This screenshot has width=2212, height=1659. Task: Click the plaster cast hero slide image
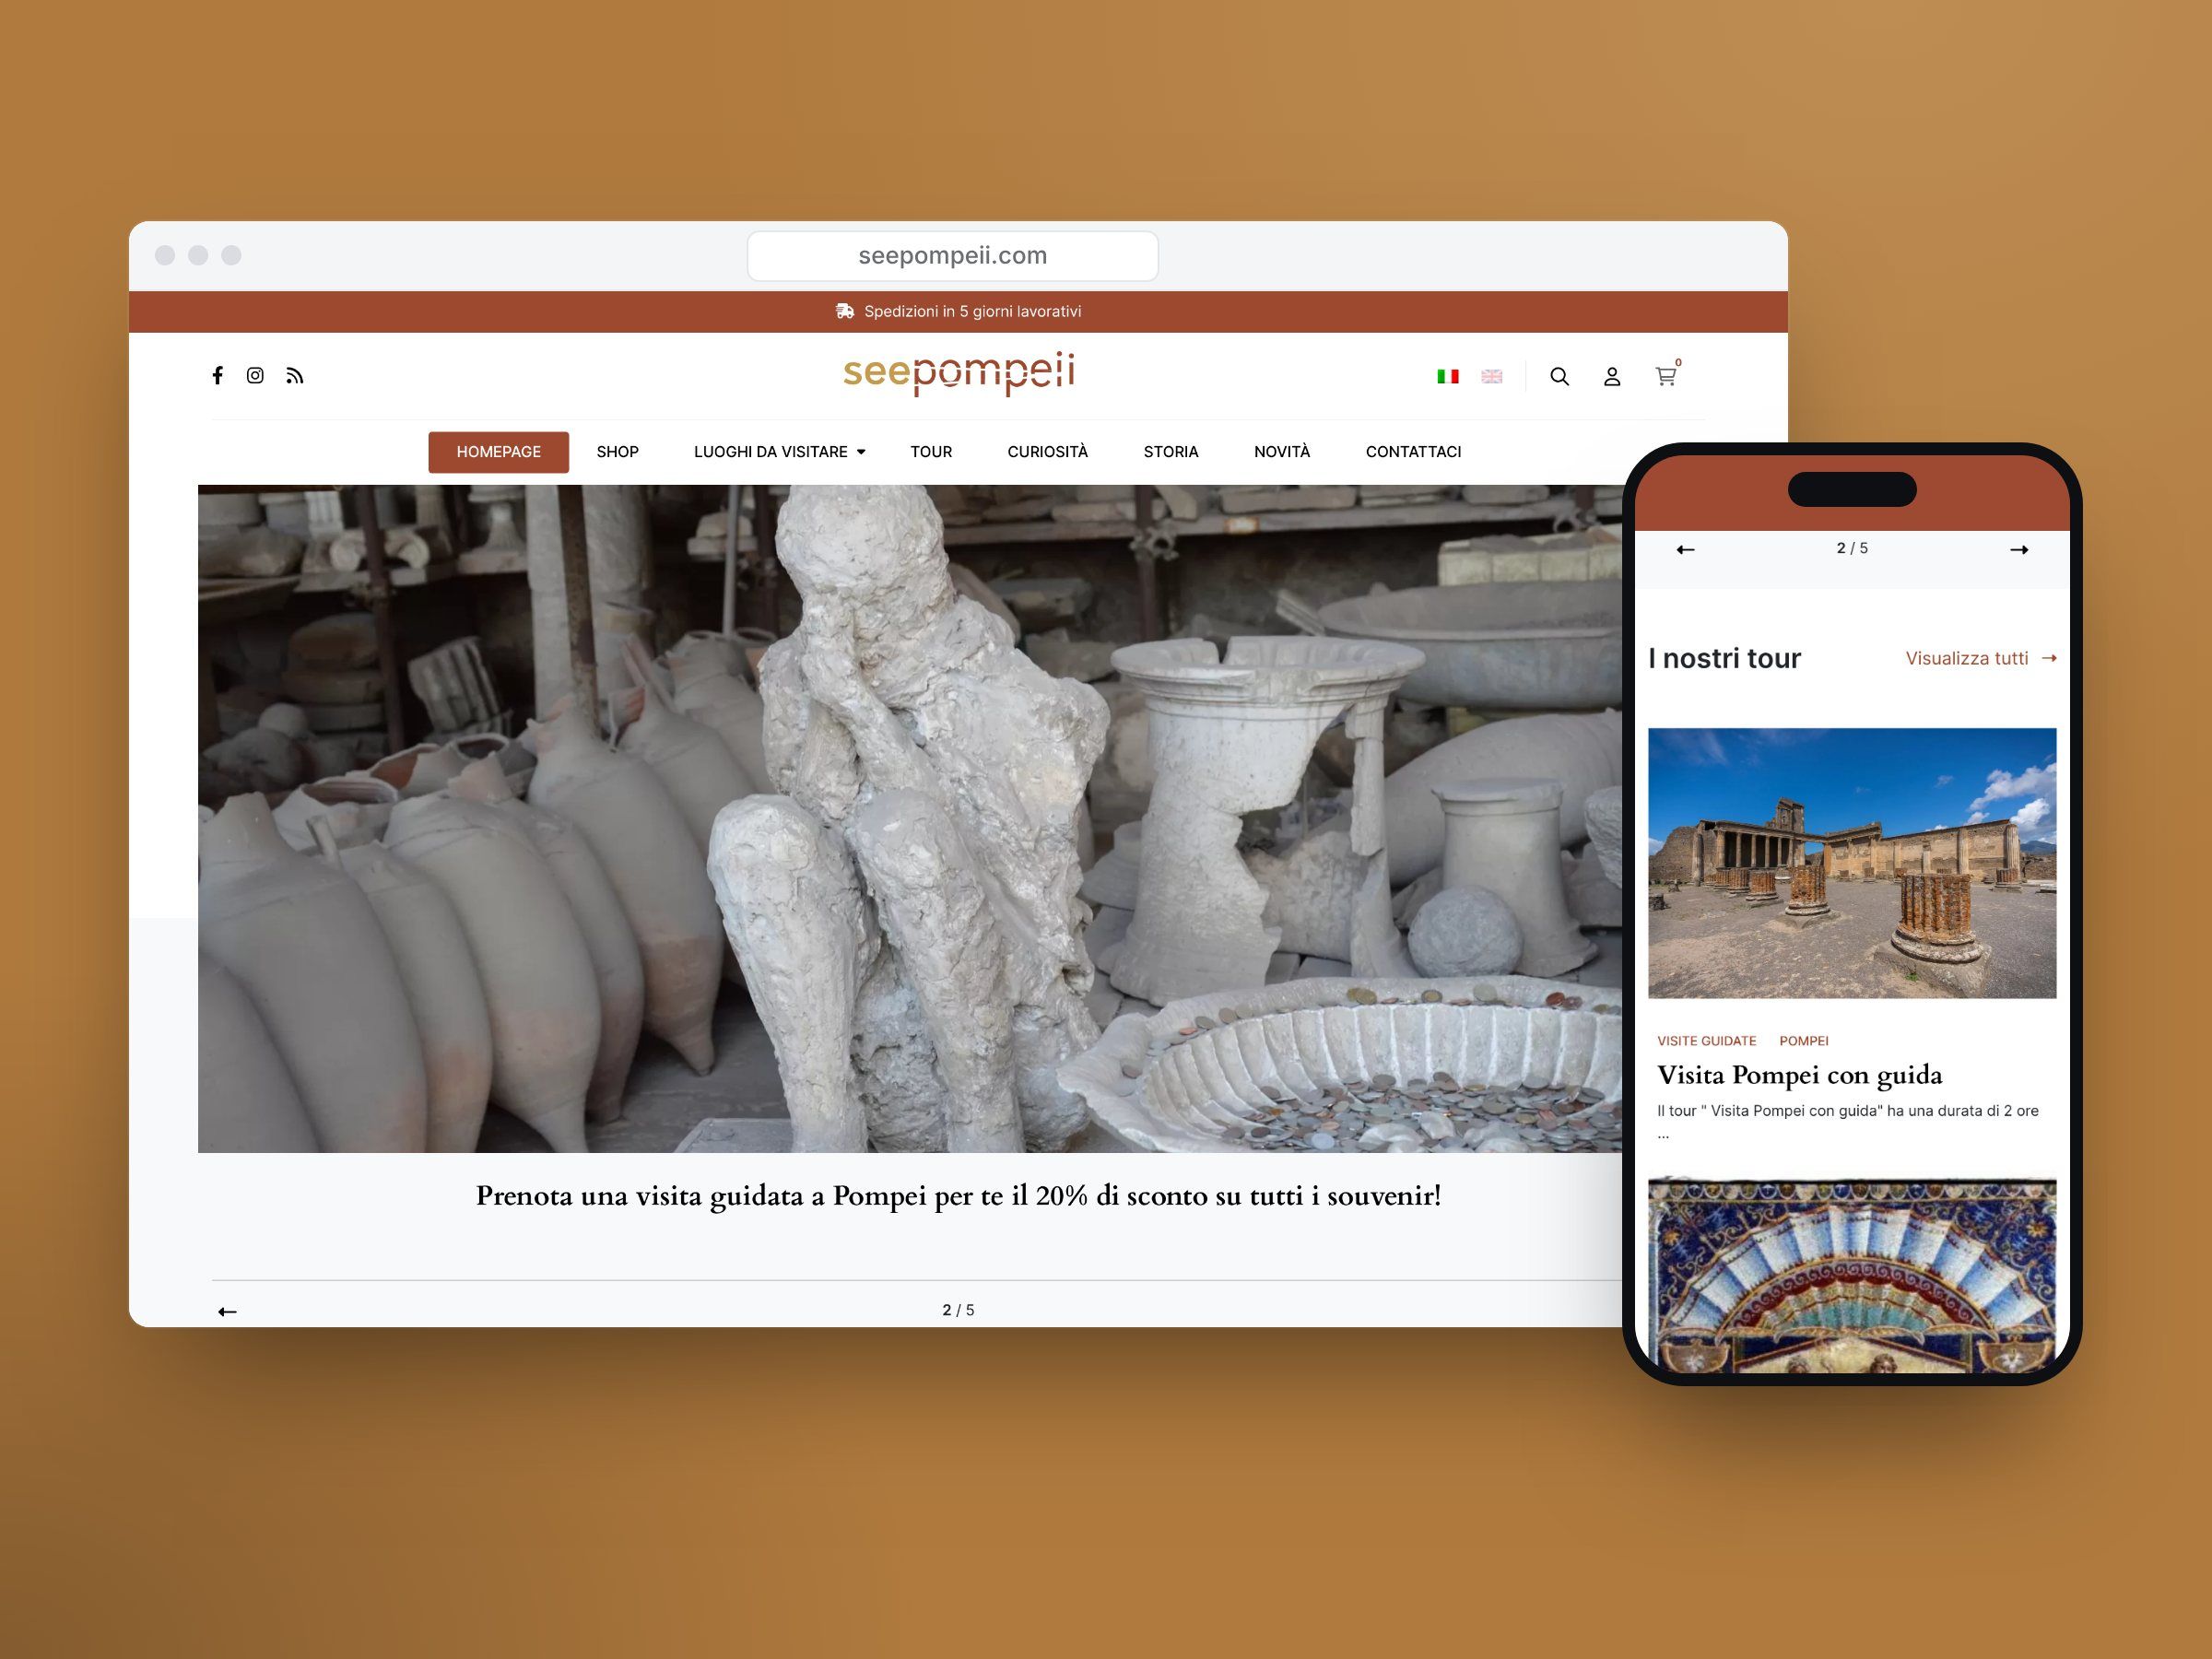click(909, 818)
